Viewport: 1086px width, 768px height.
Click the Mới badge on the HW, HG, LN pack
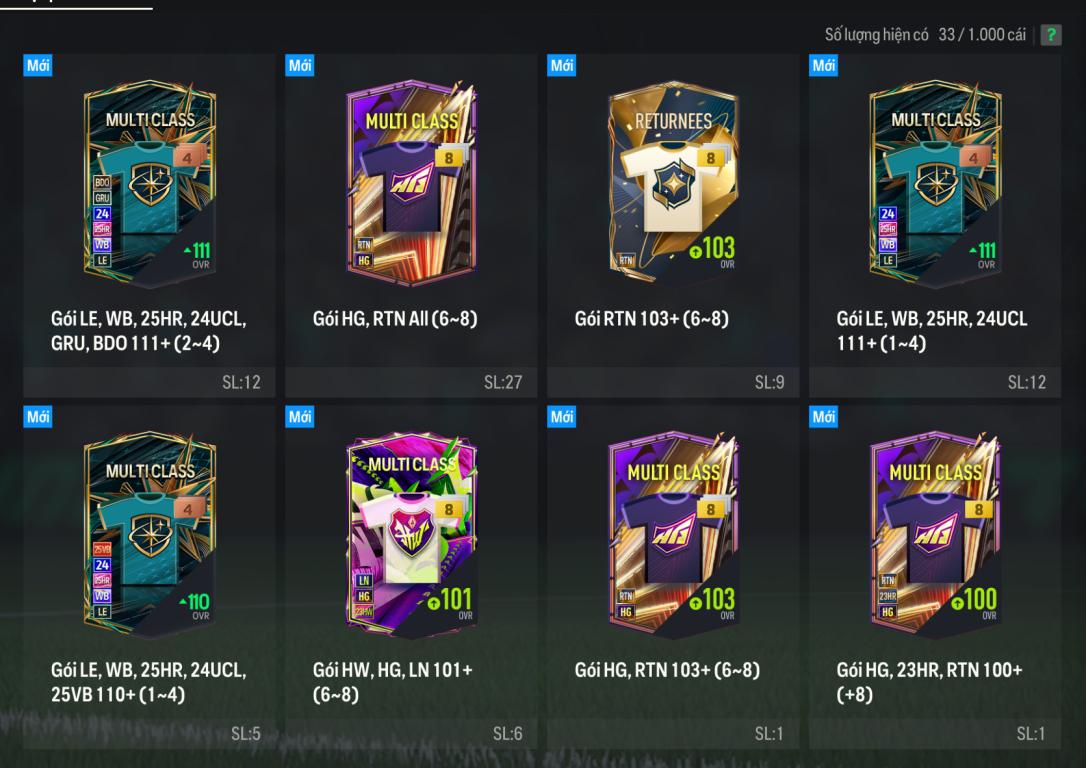tap(300, 416)
